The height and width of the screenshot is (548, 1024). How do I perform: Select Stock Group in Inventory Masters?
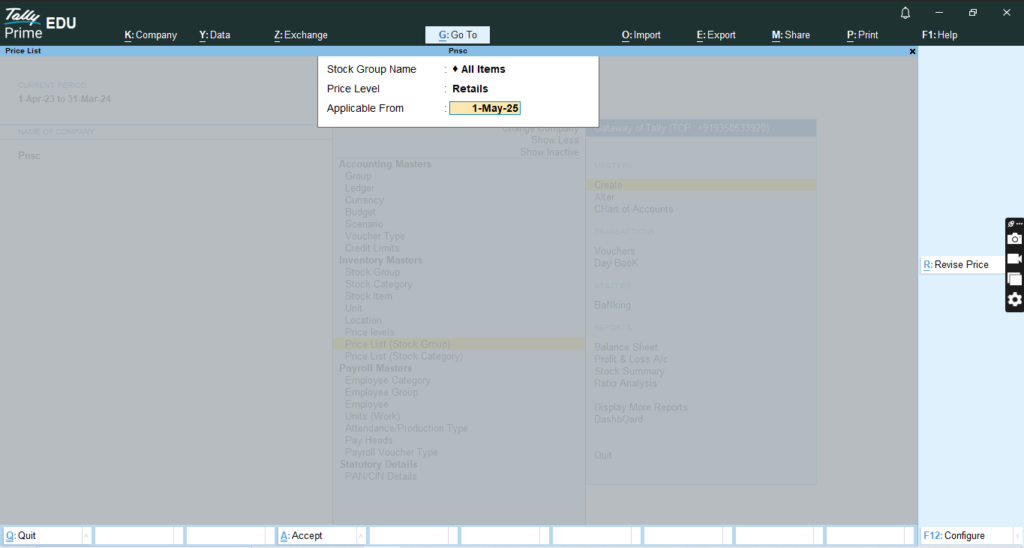(x=372, y=272)
